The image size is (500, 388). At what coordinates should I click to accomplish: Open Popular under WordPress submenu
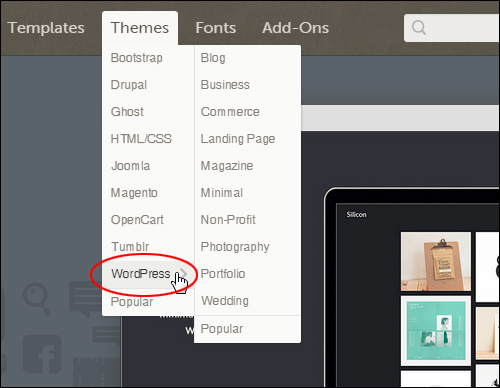pyautogui.click(x=222, y=329)
